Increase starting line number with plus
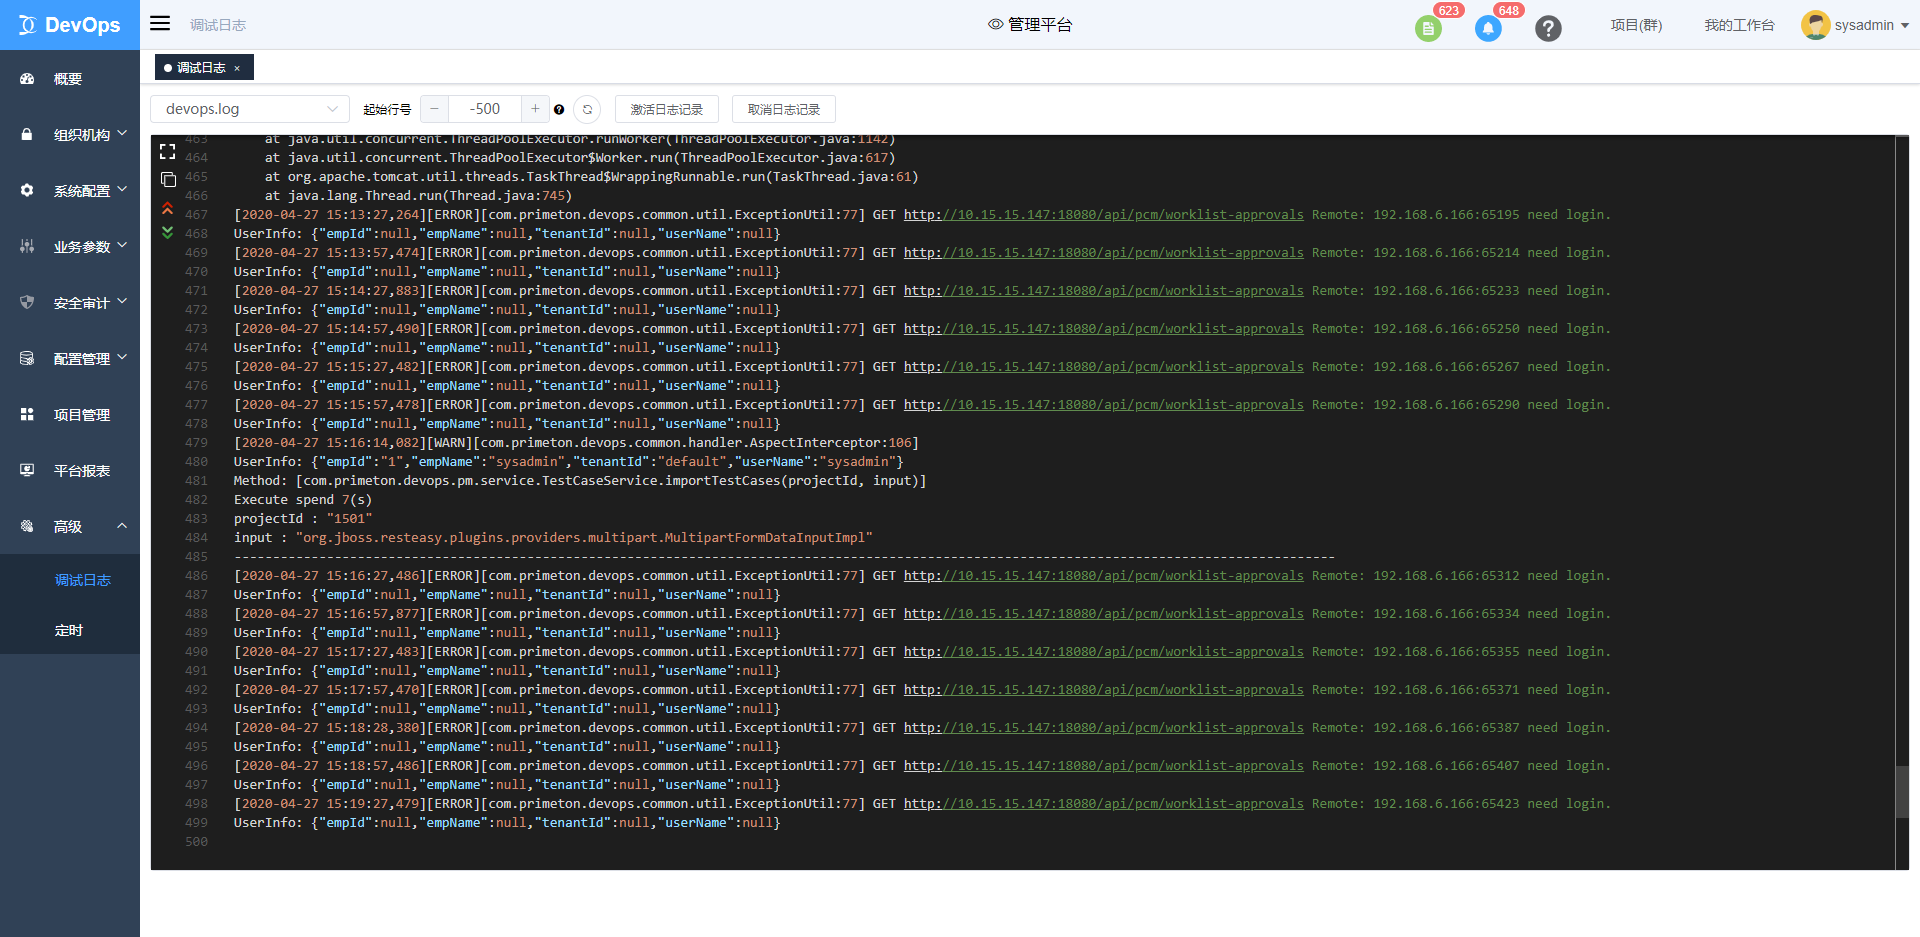Image resolution: width=1920 pixels, height=937 pixels. 535,109
